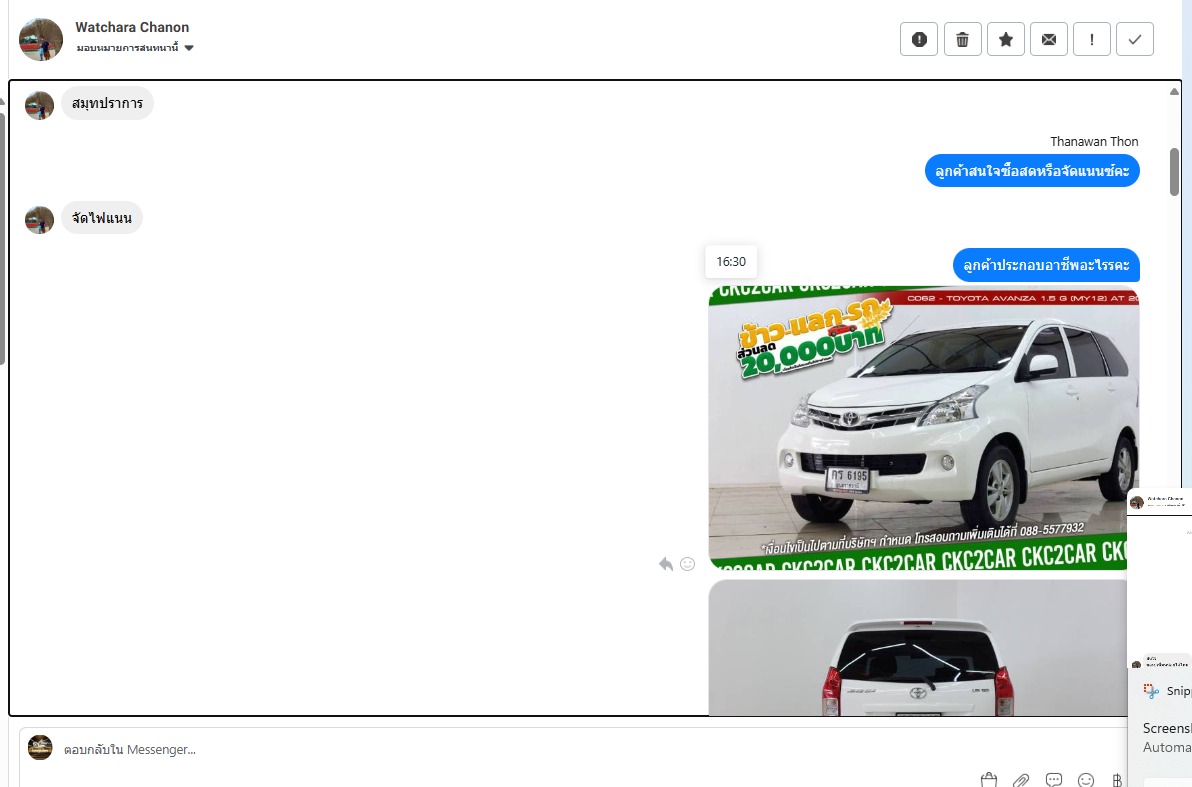Open Watchara Chanon's profile name
Screen dimensions: 1192x787
(132, 27)
